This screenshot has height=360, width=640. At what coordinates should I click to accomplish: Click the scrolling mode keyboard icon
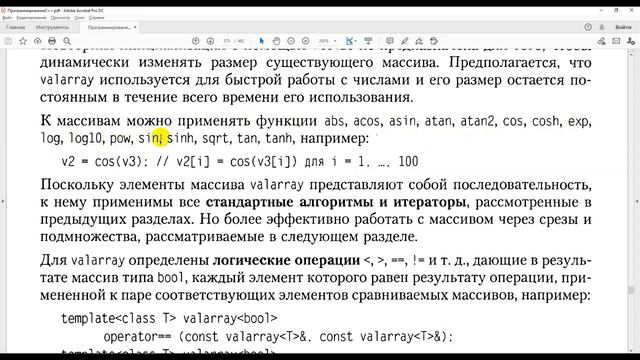click(x=368, y=41)
